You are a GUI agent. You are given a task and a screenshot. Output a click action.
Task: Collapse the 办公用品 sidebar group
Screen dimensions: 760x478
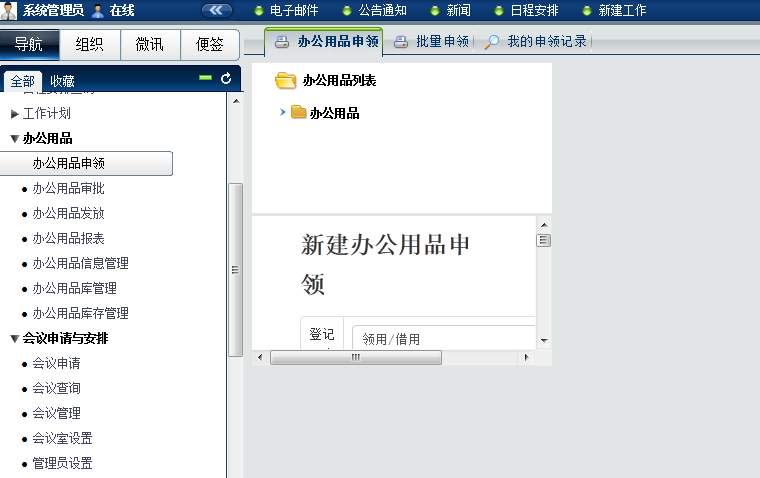pyautogui.click(x=15, y=139)
